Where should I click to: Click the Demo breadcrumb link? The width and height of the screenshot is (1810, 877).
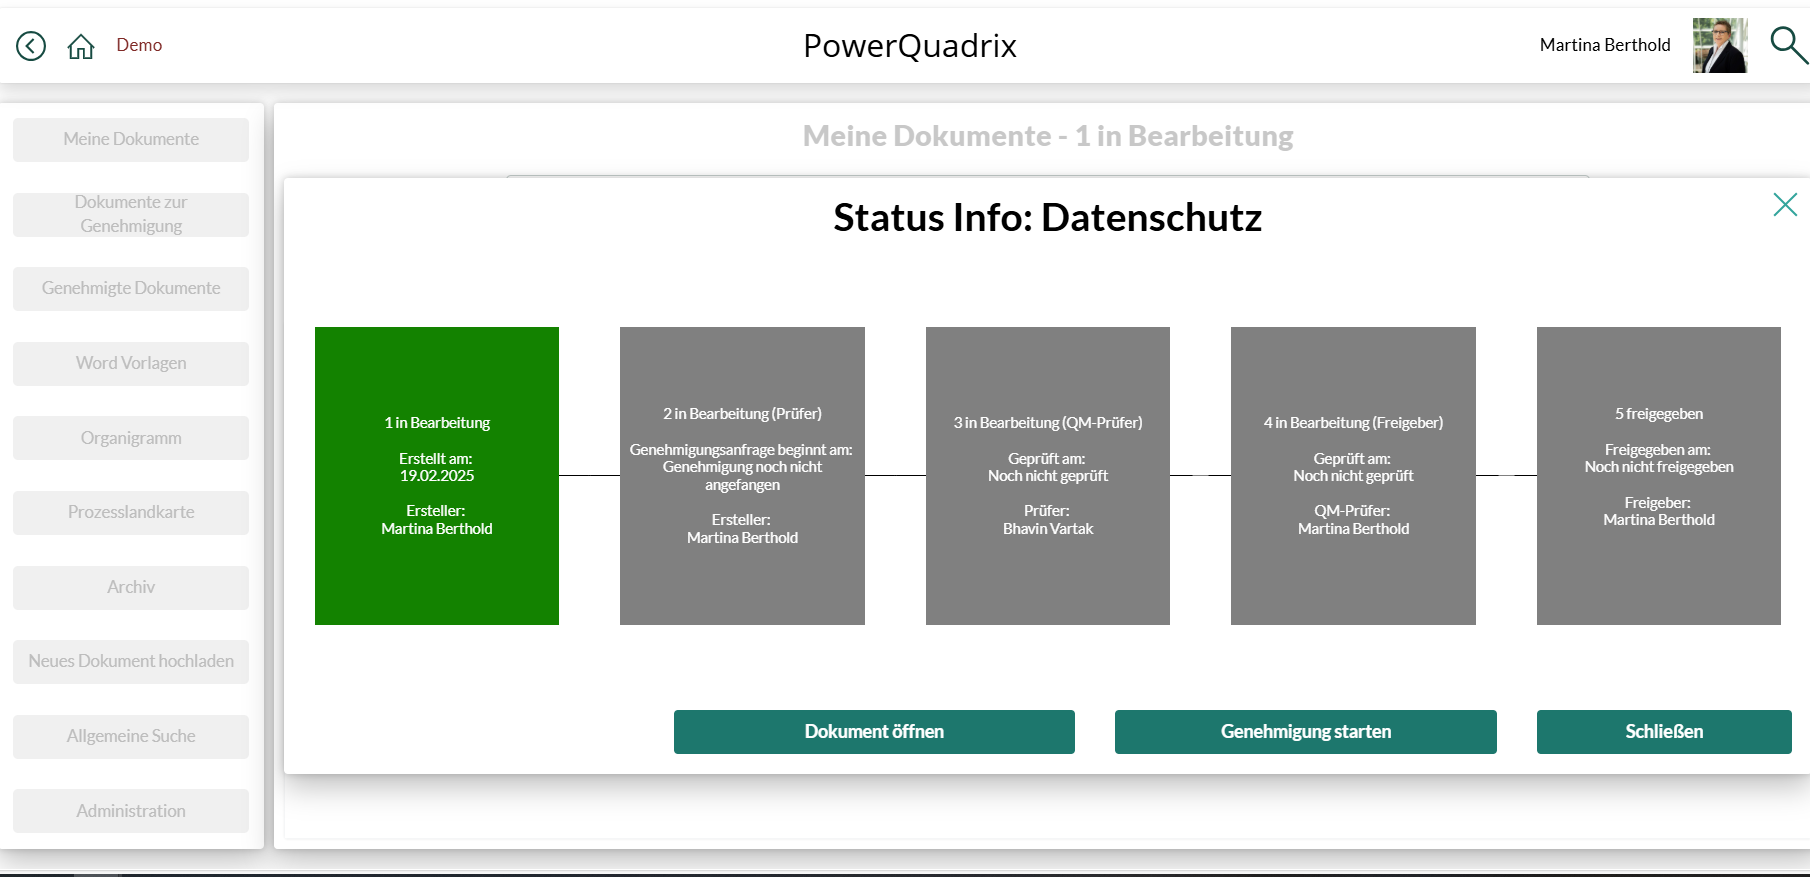(139, 45)
